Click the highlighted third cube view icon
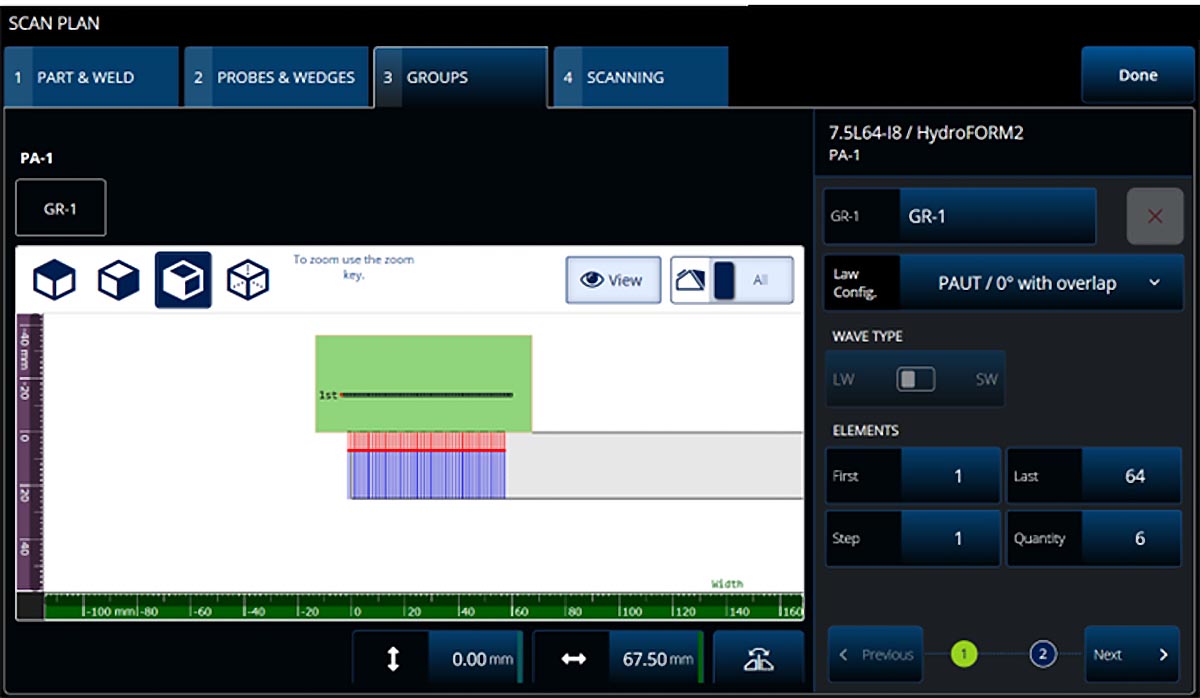The image size is (1200, 698). [182, 280]
